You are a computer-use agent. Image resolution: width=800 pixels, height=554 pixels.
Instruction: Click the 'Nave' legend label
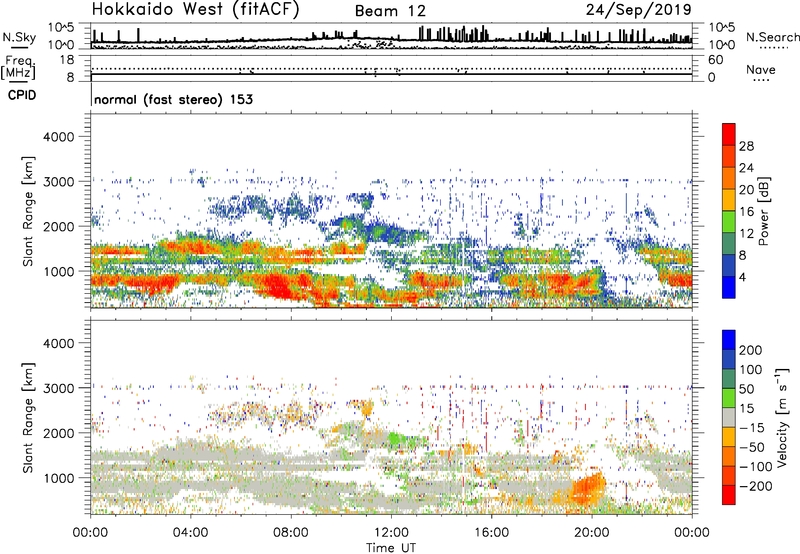[761, 69]
